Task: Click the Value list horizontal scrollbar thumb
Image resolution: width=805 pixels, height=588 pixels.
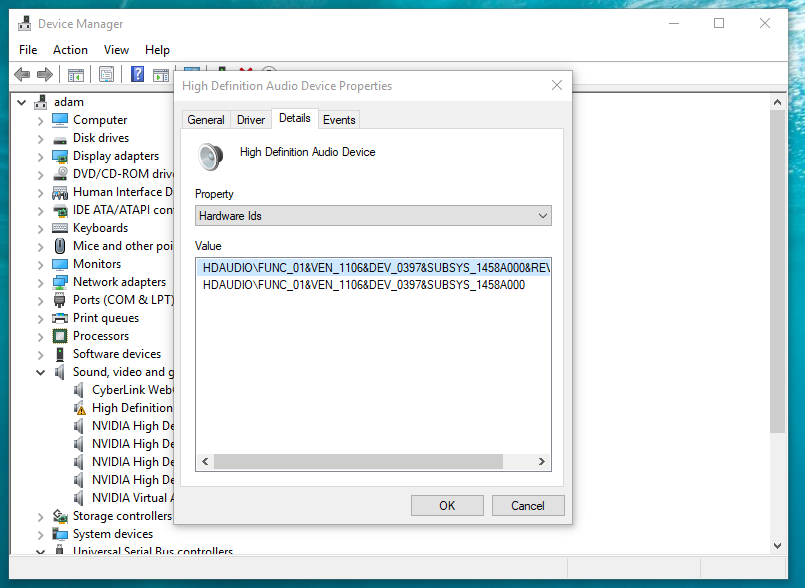Action: click(x=358, y=462)
